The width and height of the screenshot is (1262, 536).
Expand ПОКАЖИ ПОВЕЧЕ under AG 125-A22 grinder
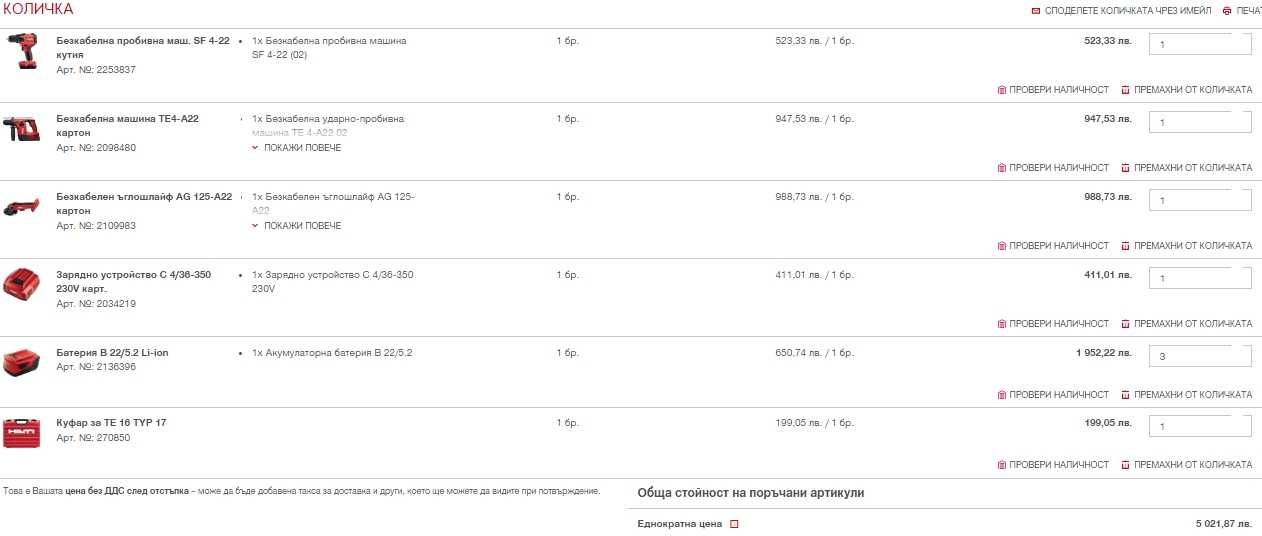point(296,226)
